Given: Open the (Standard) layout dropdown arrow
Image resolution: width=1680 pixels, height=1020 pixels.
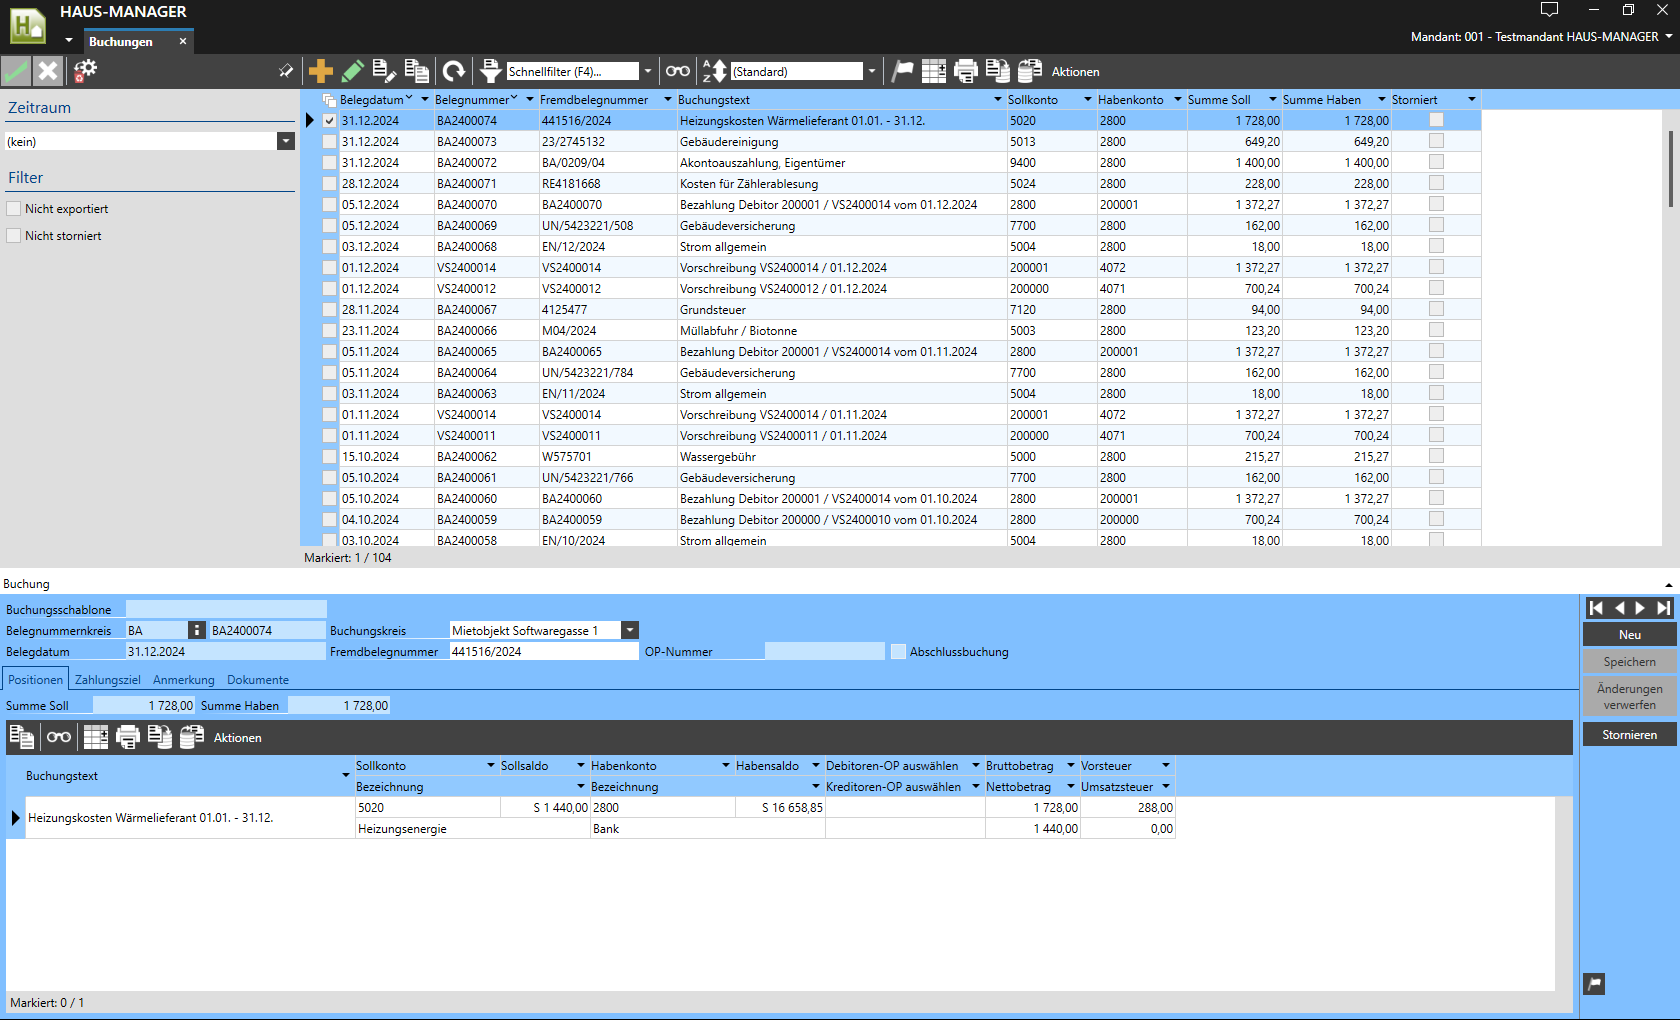Looking at the screenshot, I should [x=872, y=71].
